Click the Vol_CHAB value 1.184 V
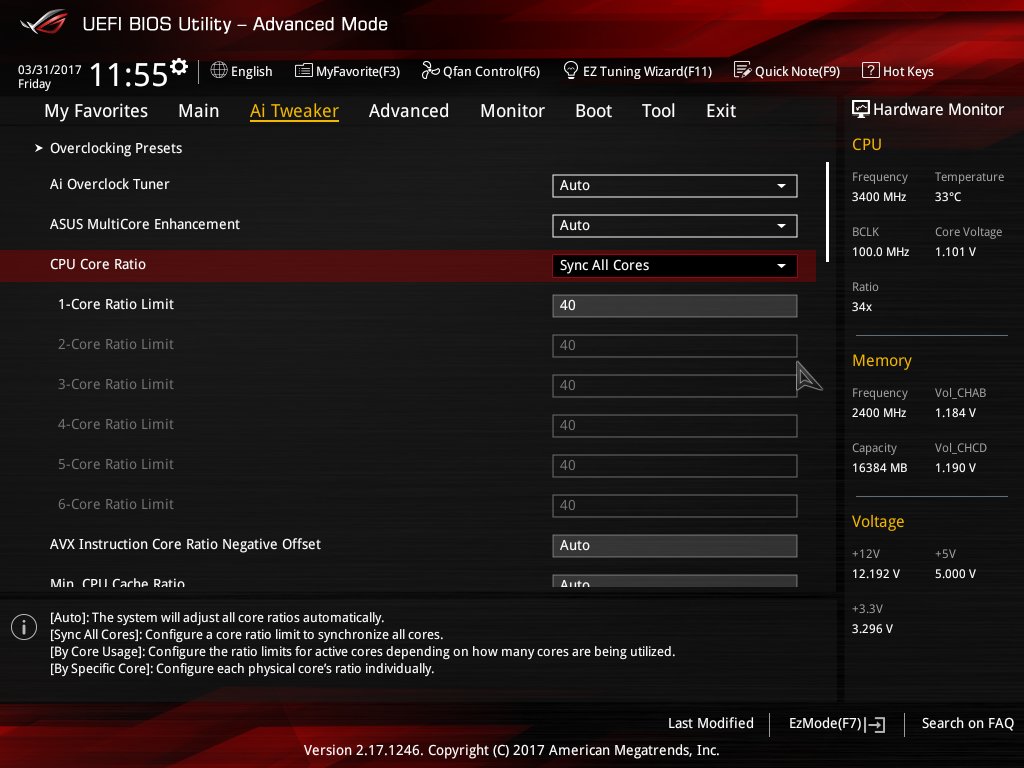Viewport: 1024px width, 768px height. pos(955,413)
